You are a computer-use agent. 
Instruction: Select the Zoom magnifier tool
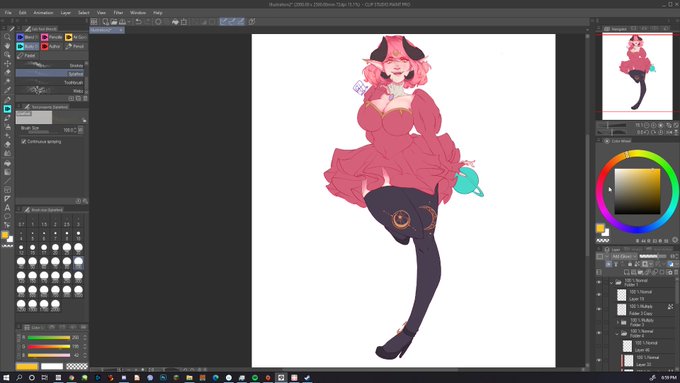click(x=7, y=37)
